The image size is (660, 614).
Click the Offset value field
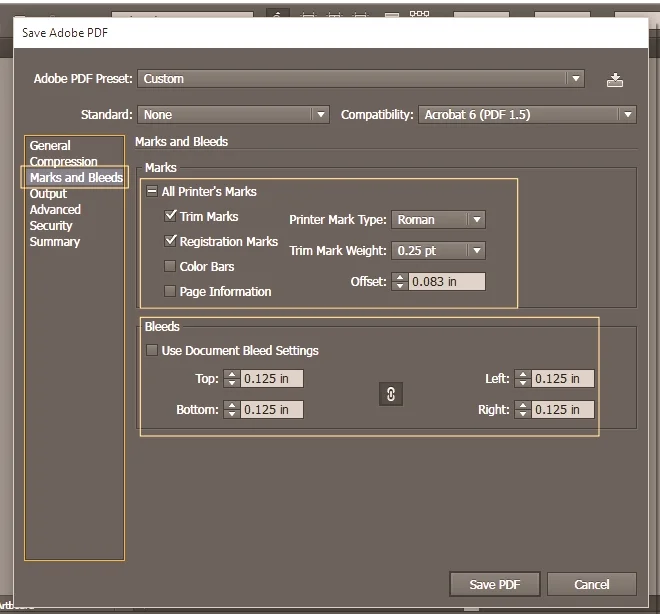click(447, 282)
